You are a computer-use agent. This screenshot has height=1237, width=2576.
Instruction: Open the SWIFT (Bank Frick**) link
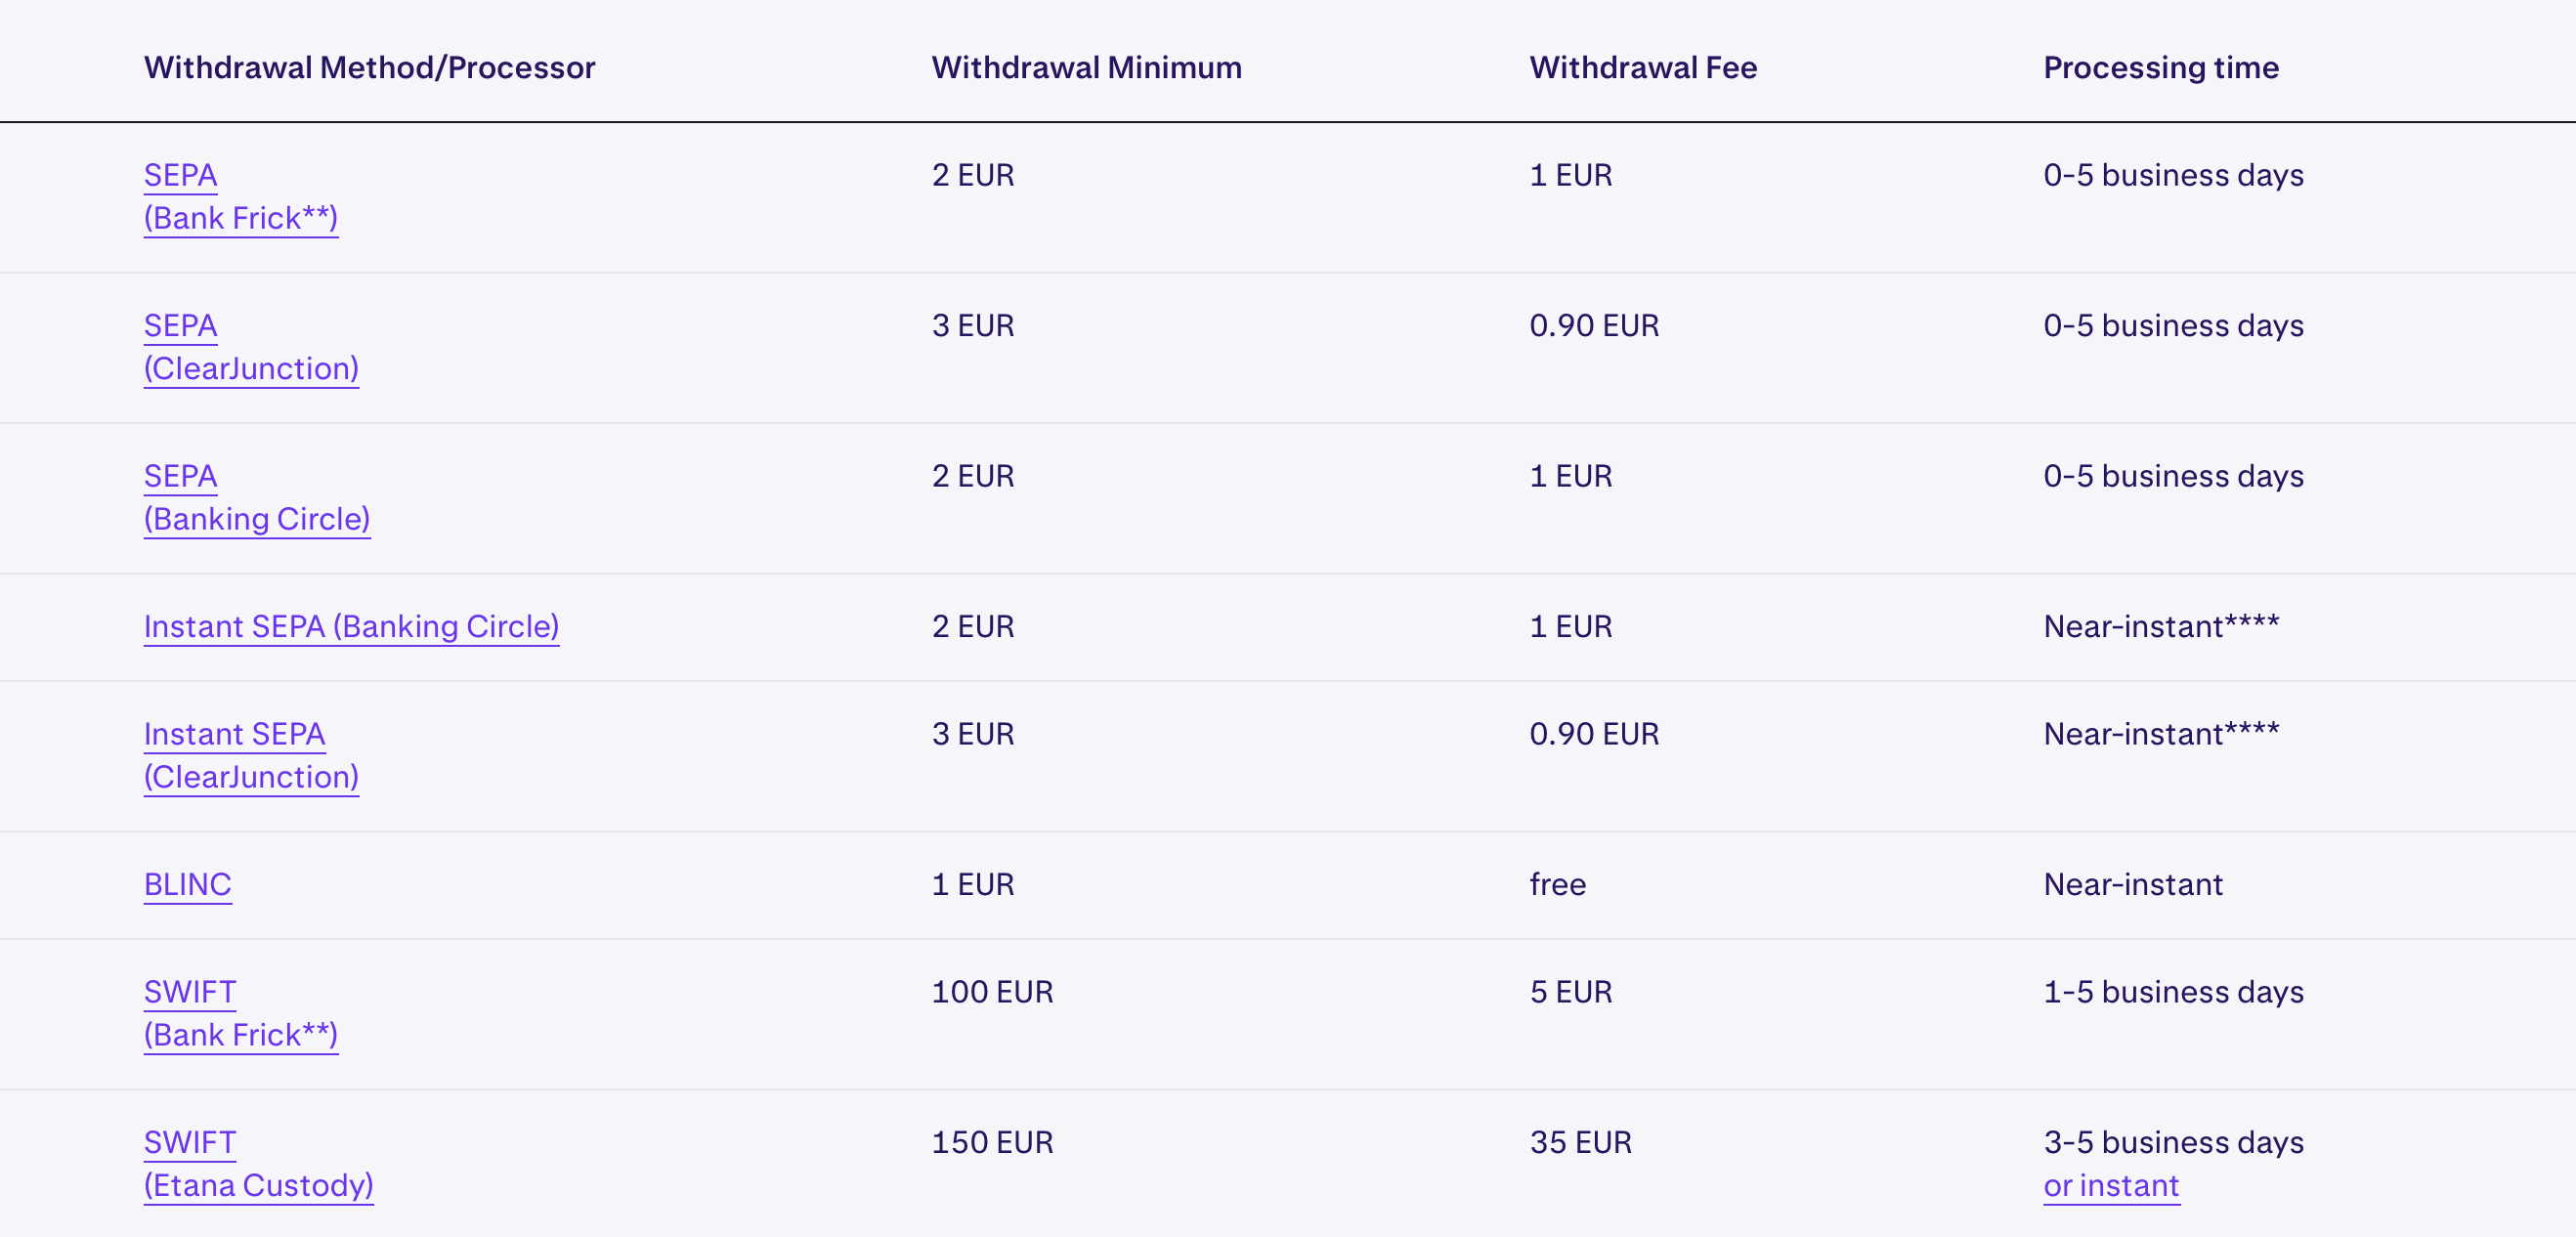(190, 991)
